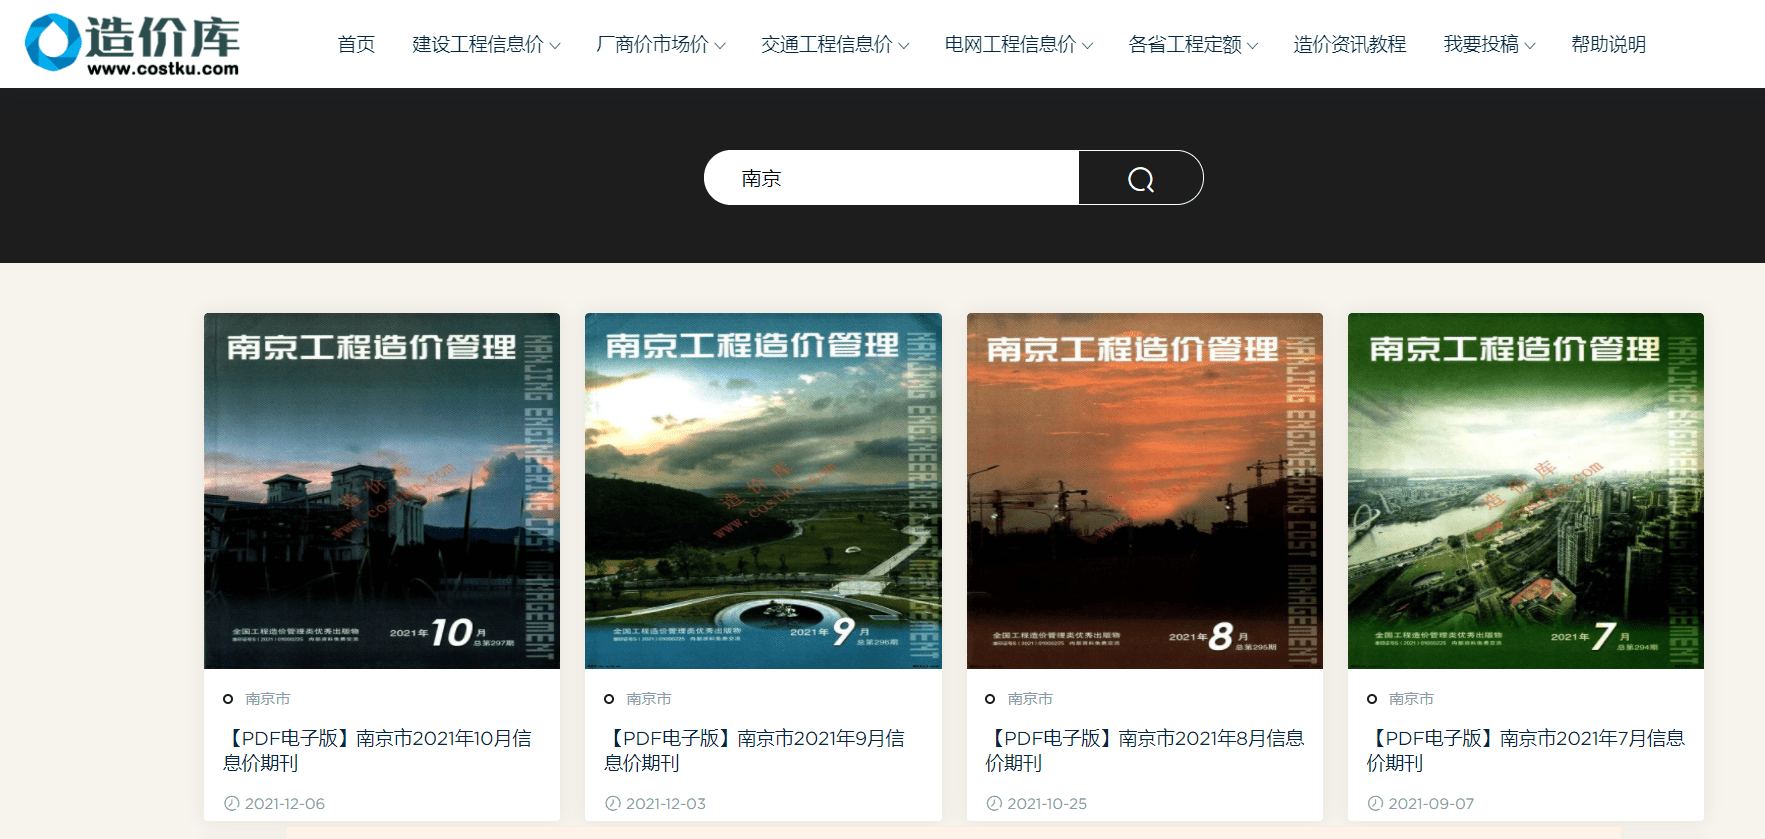Click the circle bullet before last 南京市 tag

click(1372, 699)
